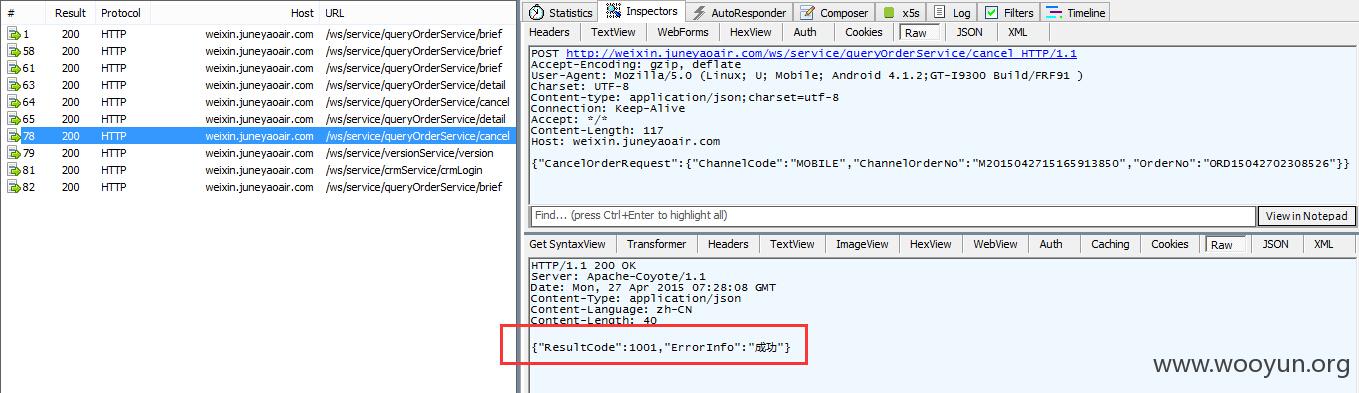
Task: Switch to the AutoResponder tab
Action: click(x=738, y=13)
